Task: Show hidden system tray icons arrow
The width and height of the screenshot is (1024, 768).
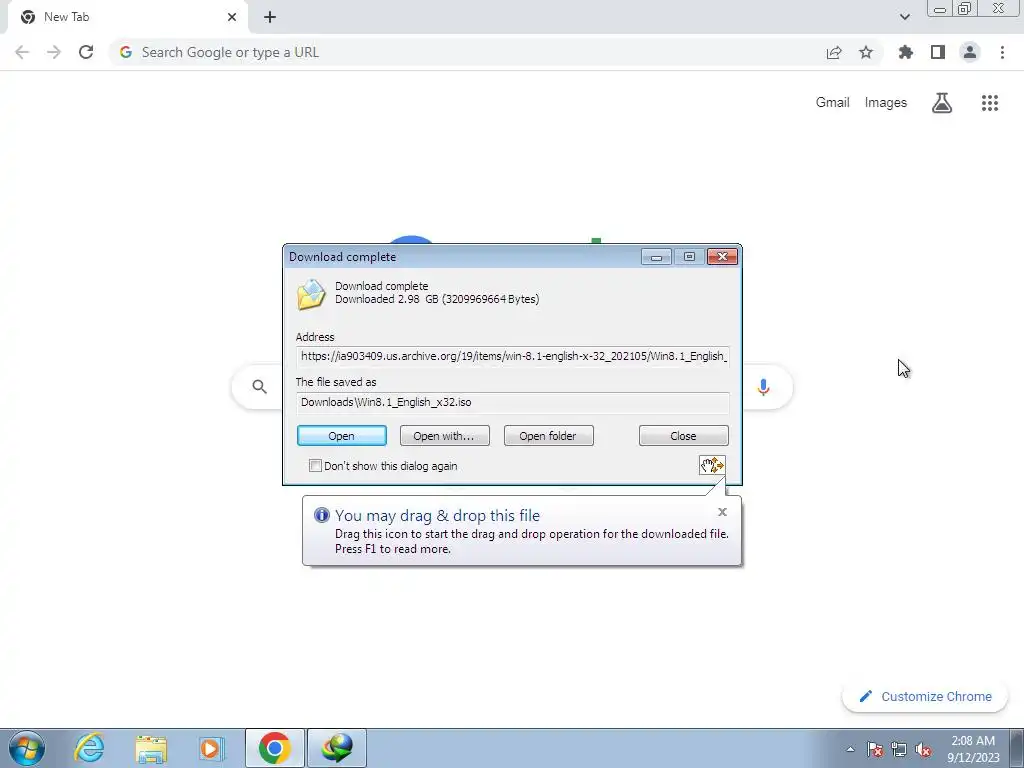Action: 850,749
